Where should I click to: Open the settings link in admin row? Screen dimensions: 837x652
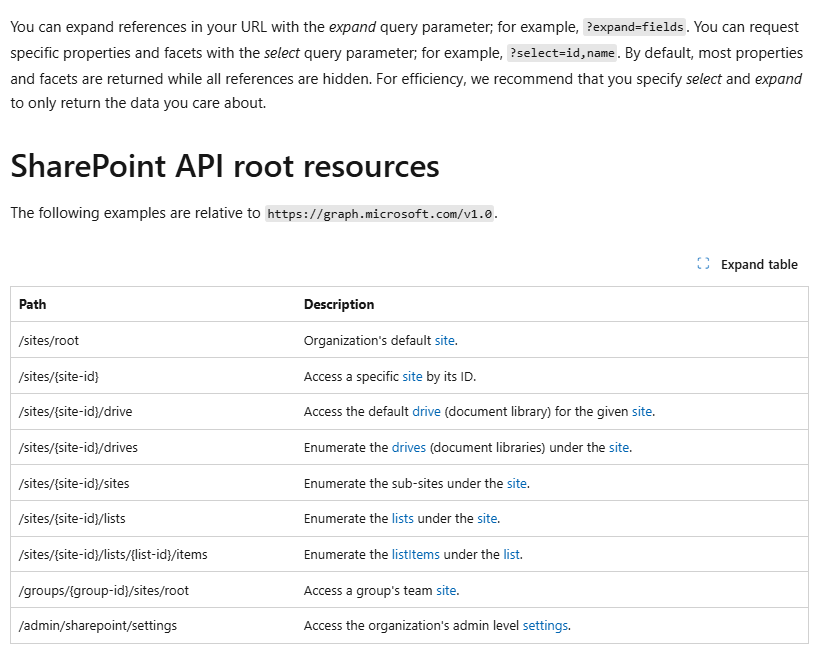545,625
